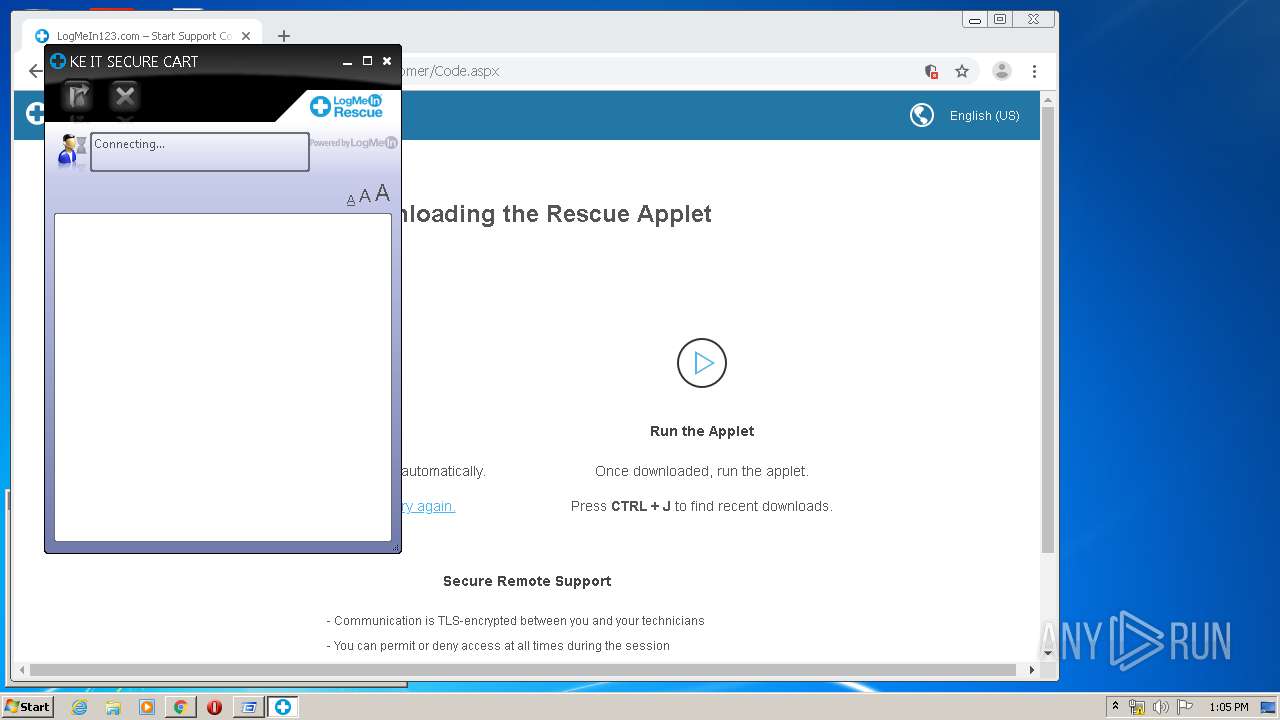The width and height of the screenshot is (1280, 720).
Task: Click the try again link in Chrome
Action: (428, 506)
